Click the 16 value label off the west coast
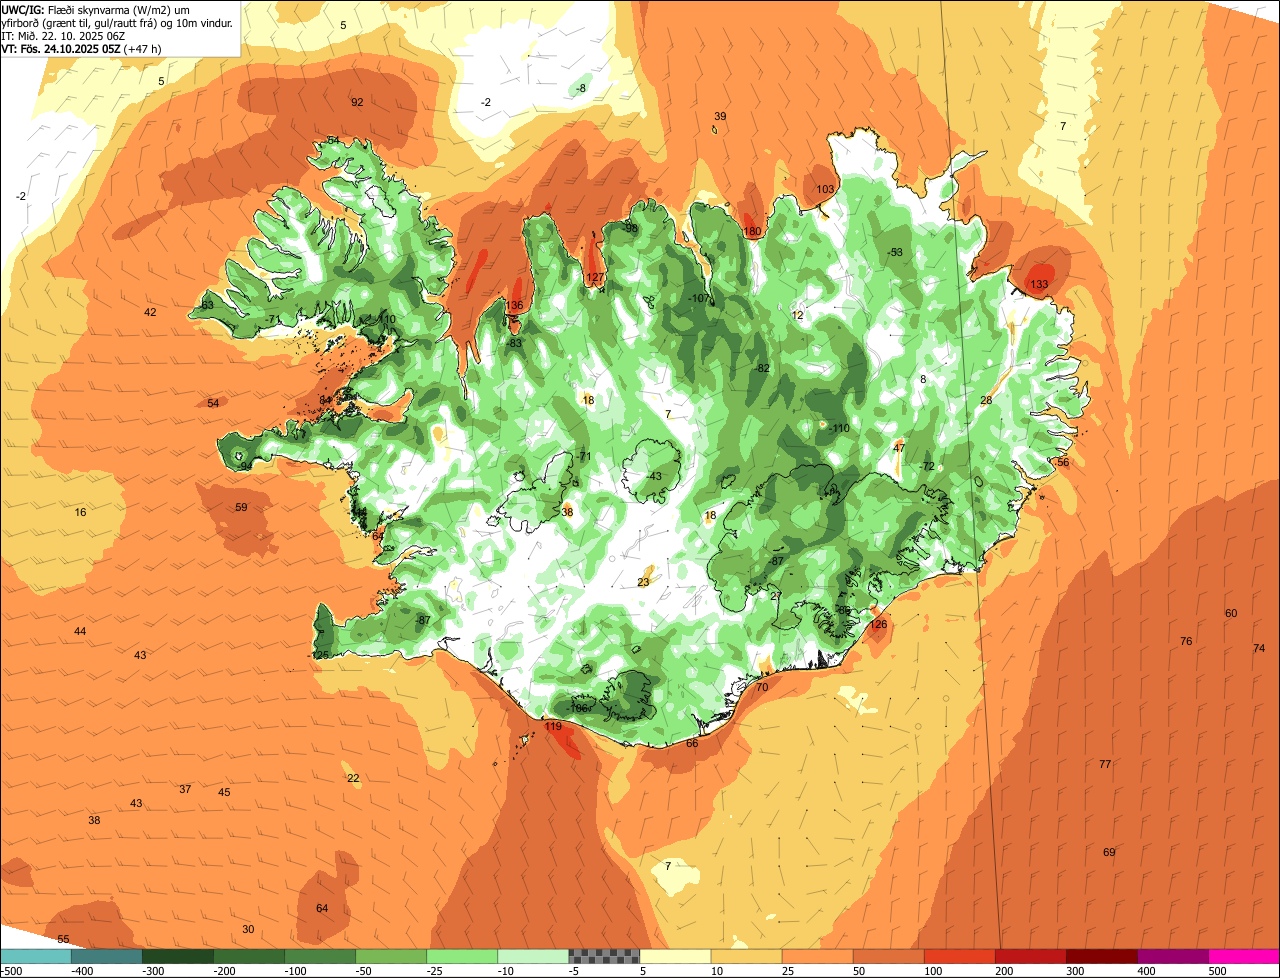Screen dimensions: 1280x978 click(x=80, y=512)
